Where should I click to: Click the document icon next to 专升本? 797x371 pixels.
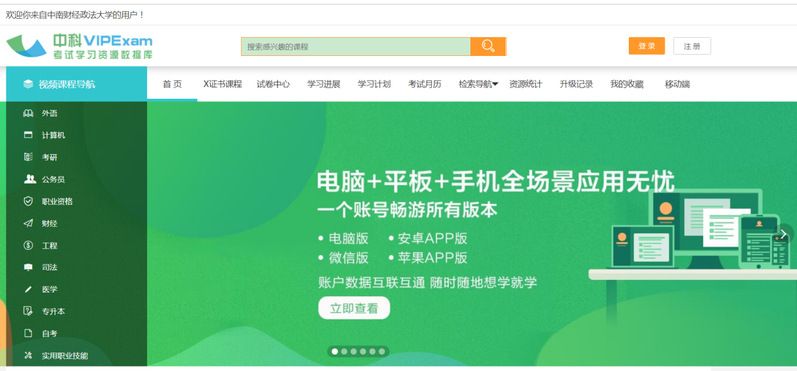(28, 312)
